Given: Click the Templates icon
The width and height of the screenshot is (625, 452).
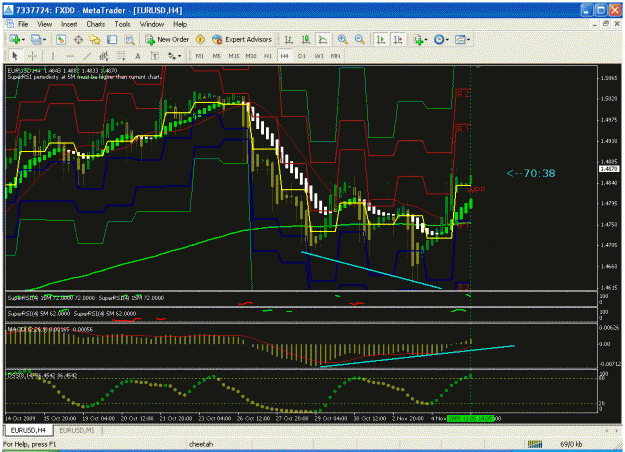Looking at the screenshot, I should click(460, 39).
